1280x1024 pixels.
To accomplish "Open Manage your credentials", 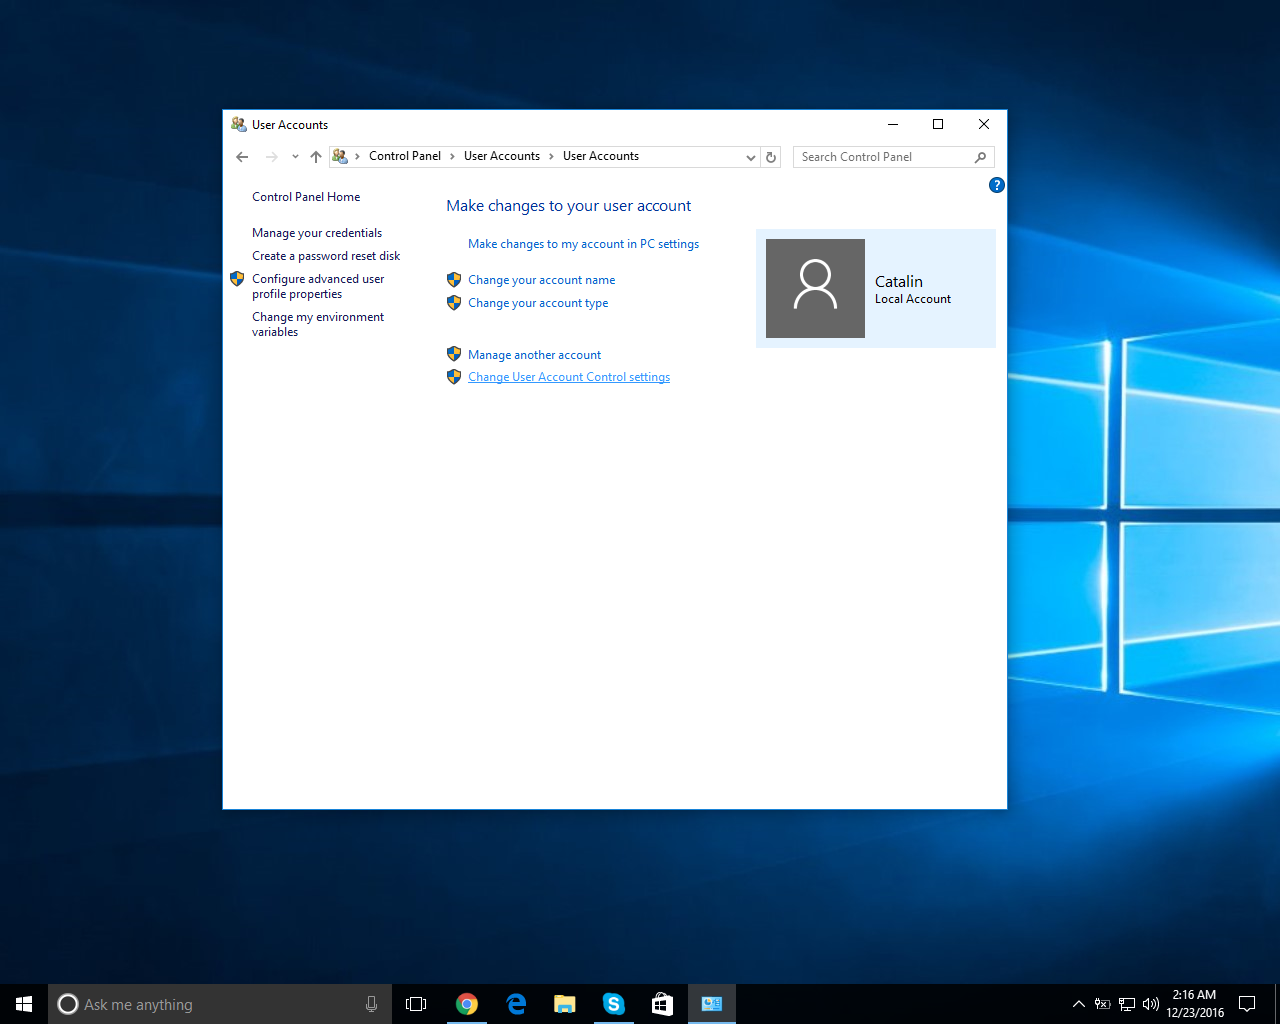I will coord(317,233).
